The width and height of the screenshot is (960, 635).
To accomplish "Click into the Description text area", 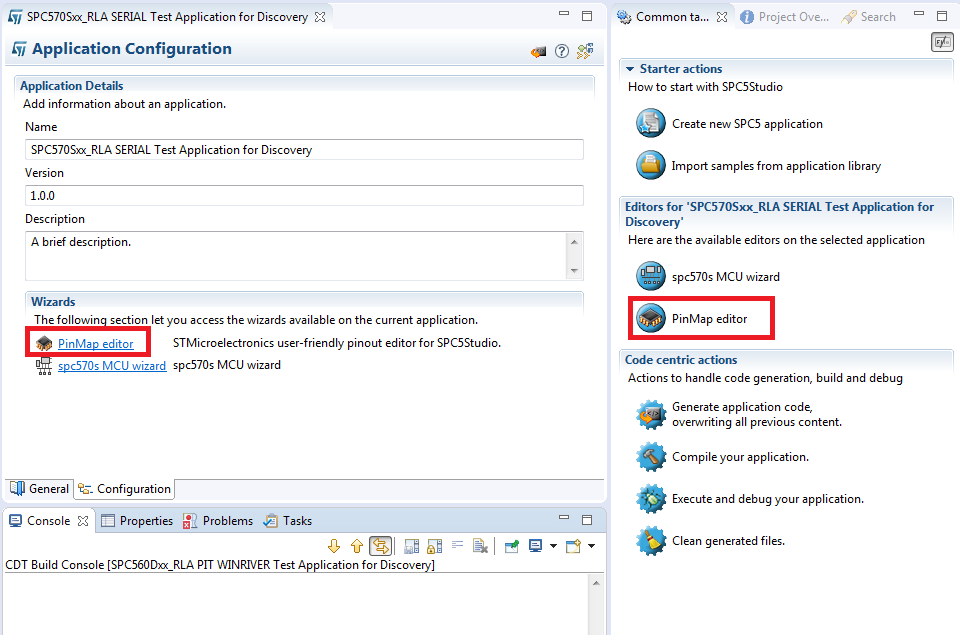I will click(296, 256).
